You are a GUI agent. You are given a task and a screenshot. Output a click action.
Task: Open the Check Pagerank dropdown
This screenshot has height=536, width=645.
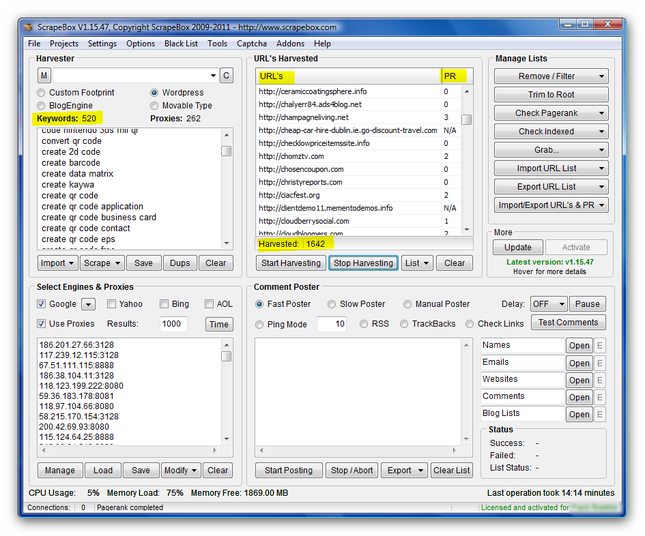point(551,113)
